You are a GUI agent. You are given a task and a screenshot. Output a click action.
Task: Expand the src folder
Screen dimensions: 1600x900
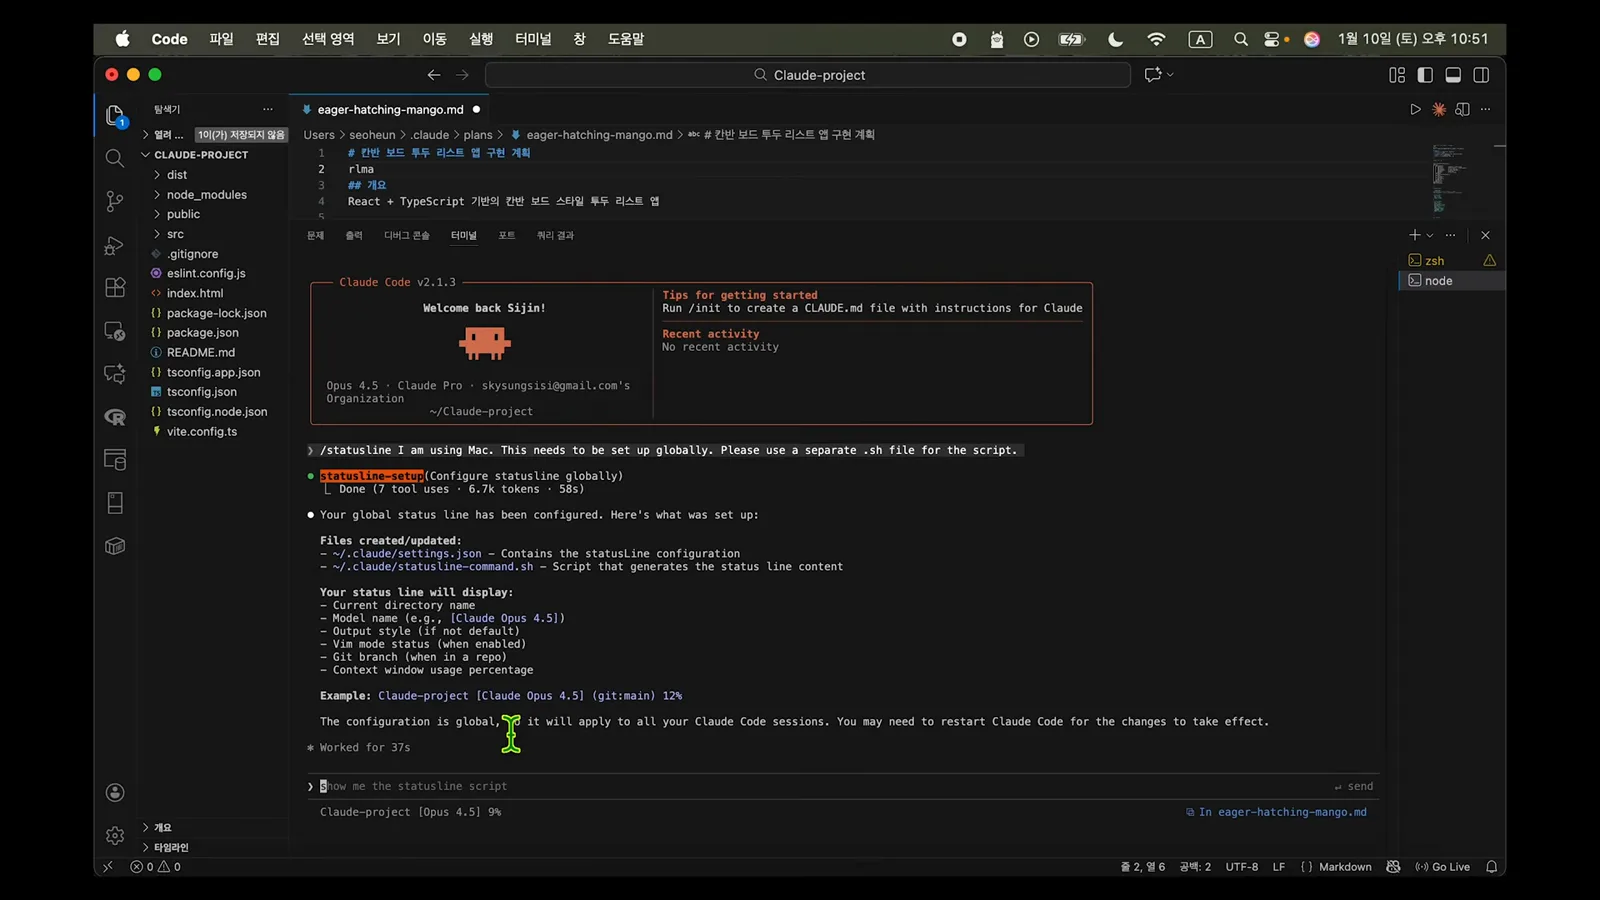coord(175,234)
